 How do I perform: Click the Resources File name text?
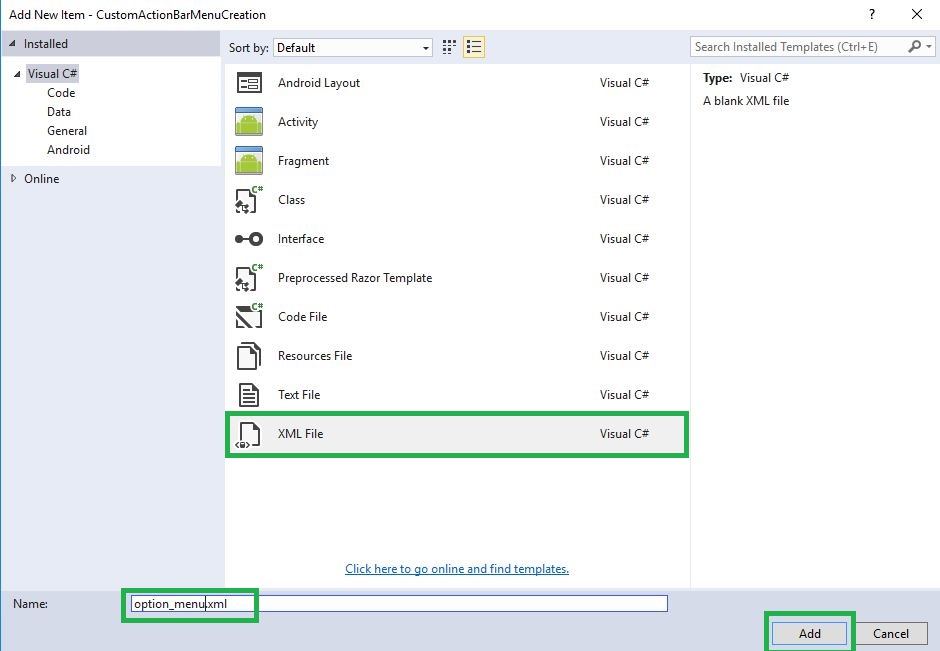coord(315,355)
